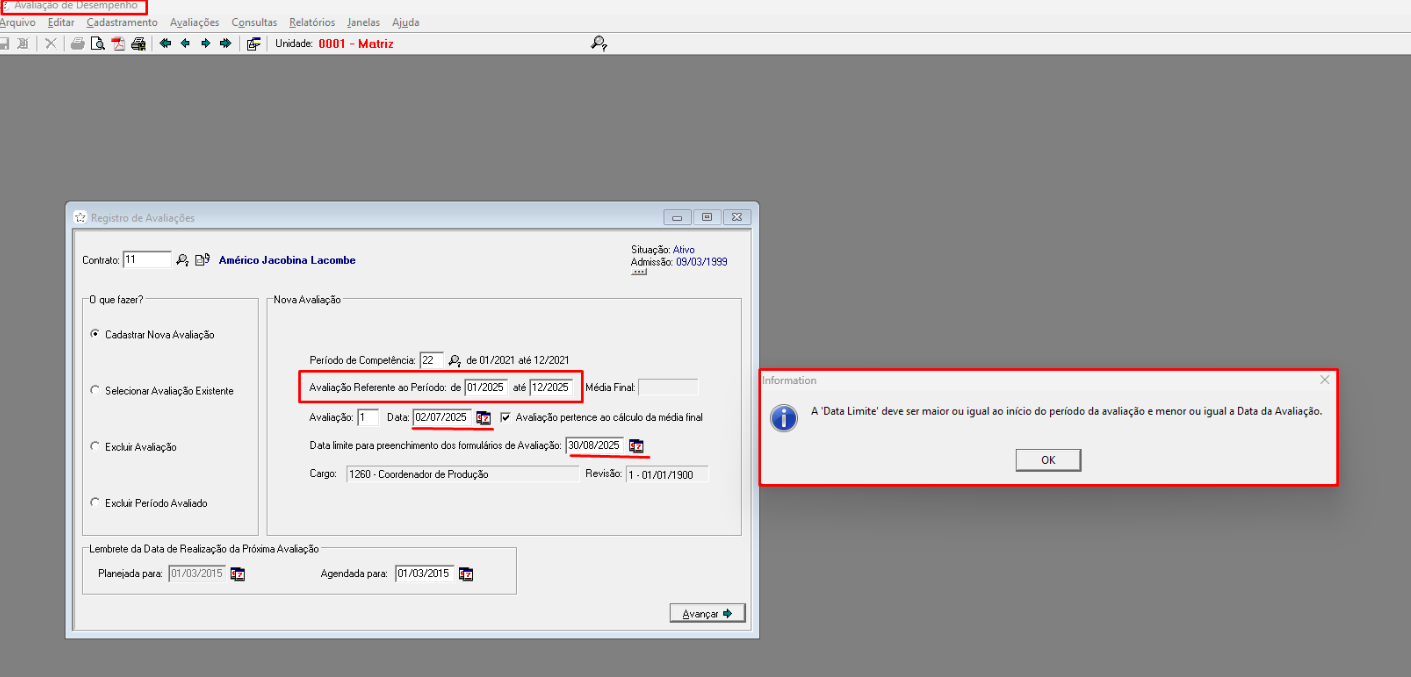Go to the last record arrow

point(225,43)
